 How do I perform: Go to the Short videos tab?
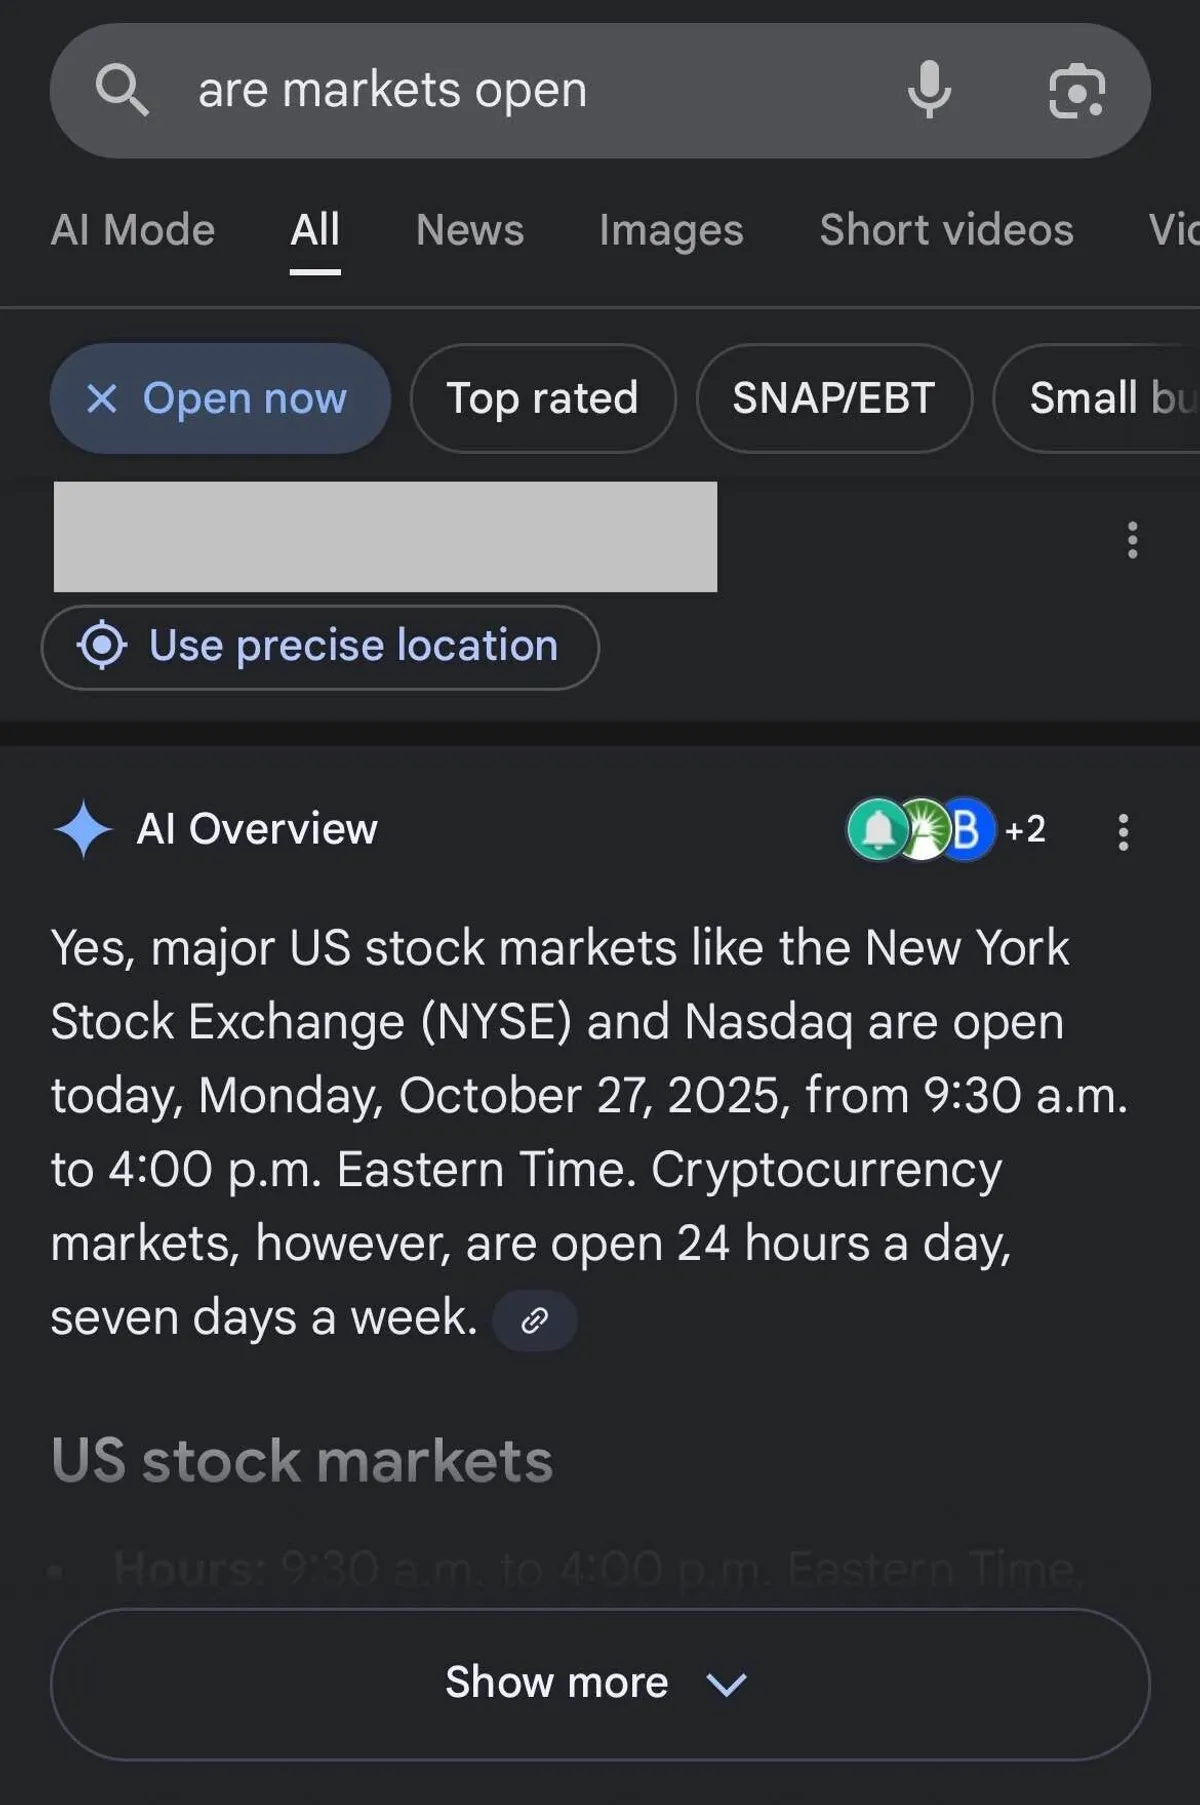pos(946,230)
